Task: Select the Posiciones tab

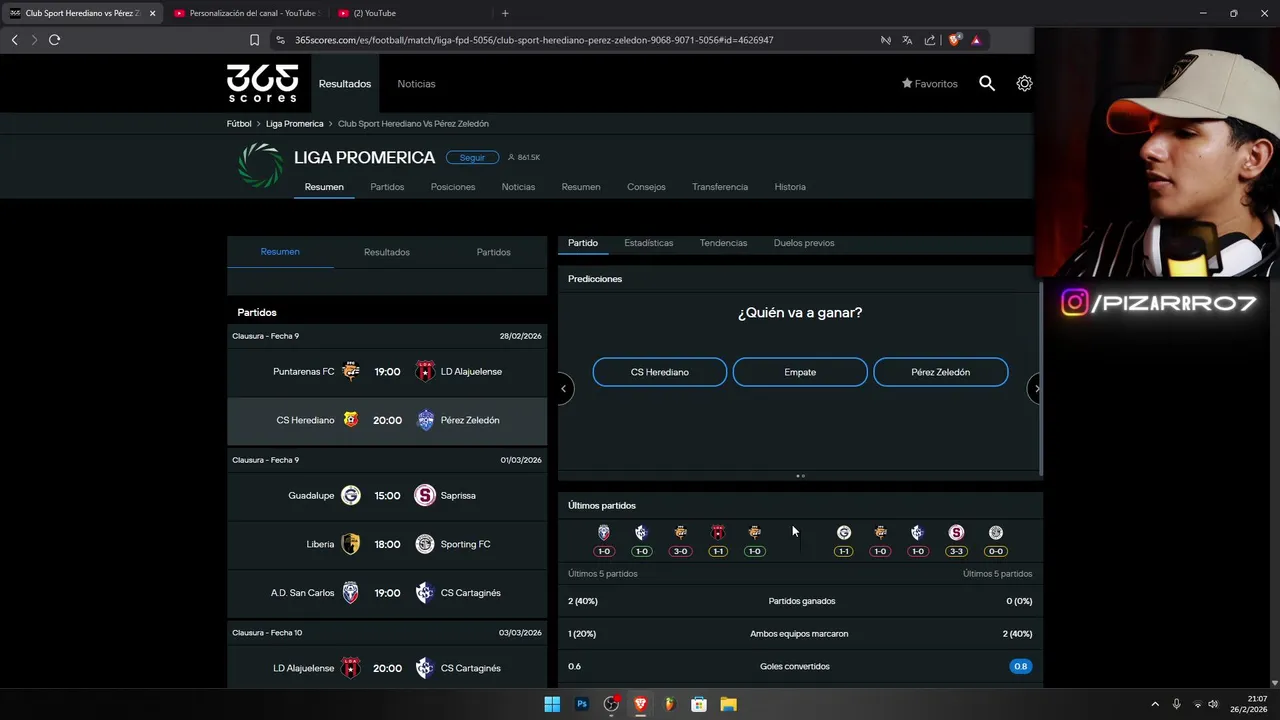Action: pos(453,187)
